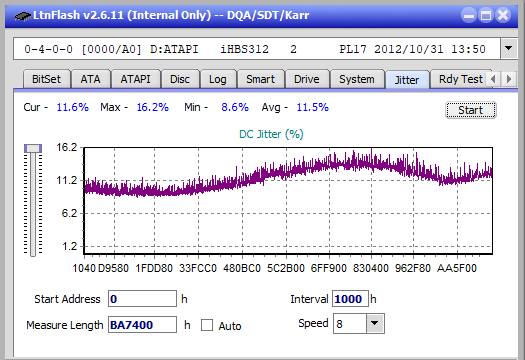Click the AA5F00 x-axis label
The height and width of the screenshot is (360, 525).
pyautogui.click(x=457, y=268)
